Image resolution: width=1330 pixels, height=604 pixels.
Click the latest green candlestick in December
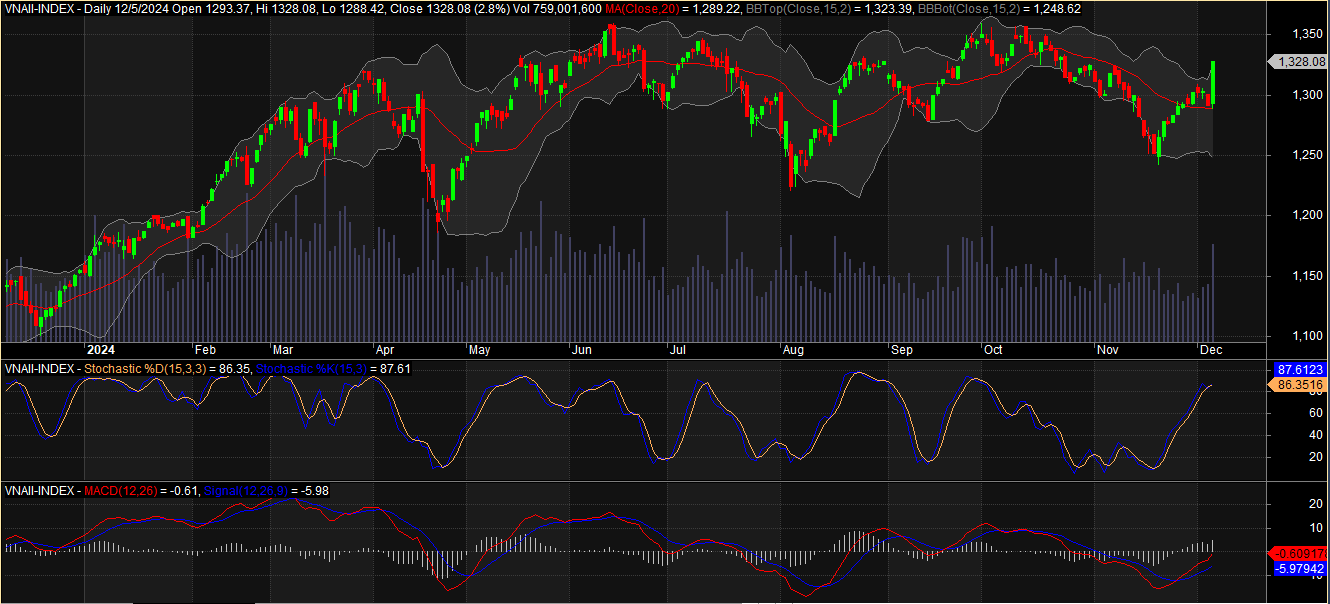(x=1213, y=83)
